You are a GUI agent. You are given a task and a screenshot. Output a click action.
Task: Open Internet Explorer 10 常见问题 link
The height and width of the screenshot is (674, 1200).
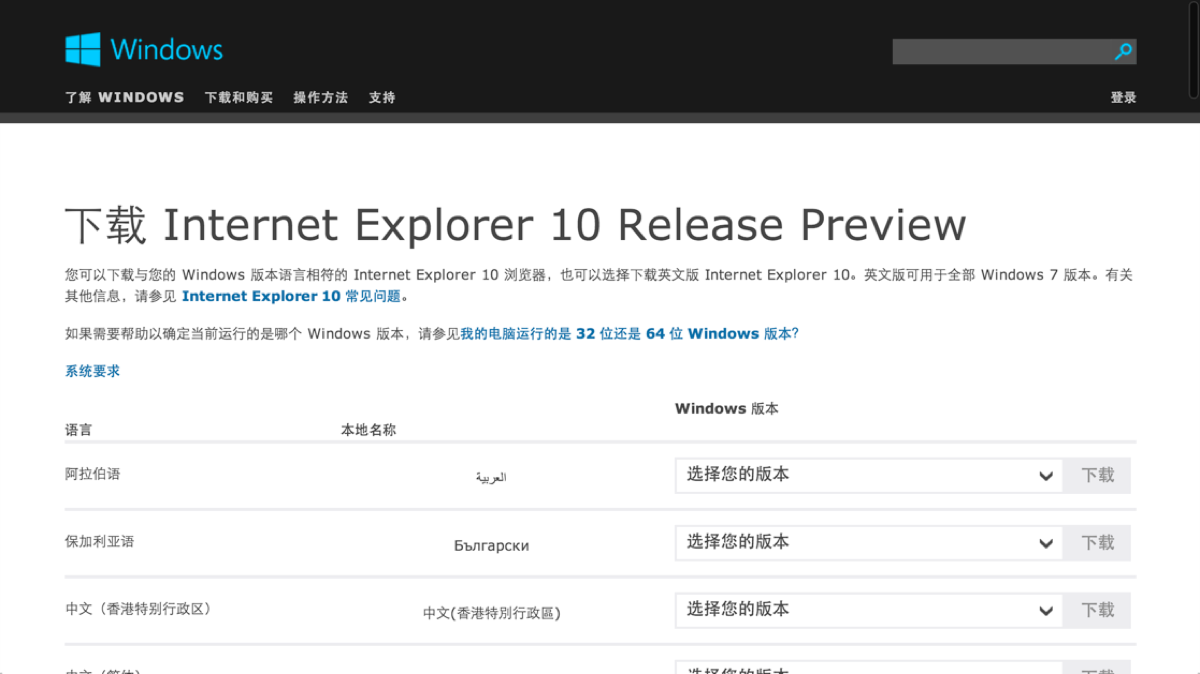(x=291, y=296)
